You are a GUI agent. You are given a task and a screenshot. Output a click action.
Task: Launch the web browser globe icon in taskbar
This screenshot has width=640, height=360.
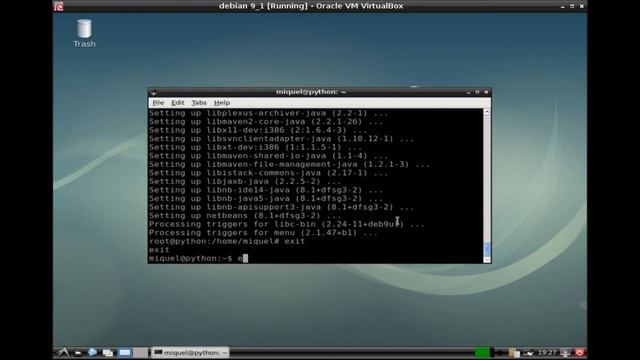(93, 352)
